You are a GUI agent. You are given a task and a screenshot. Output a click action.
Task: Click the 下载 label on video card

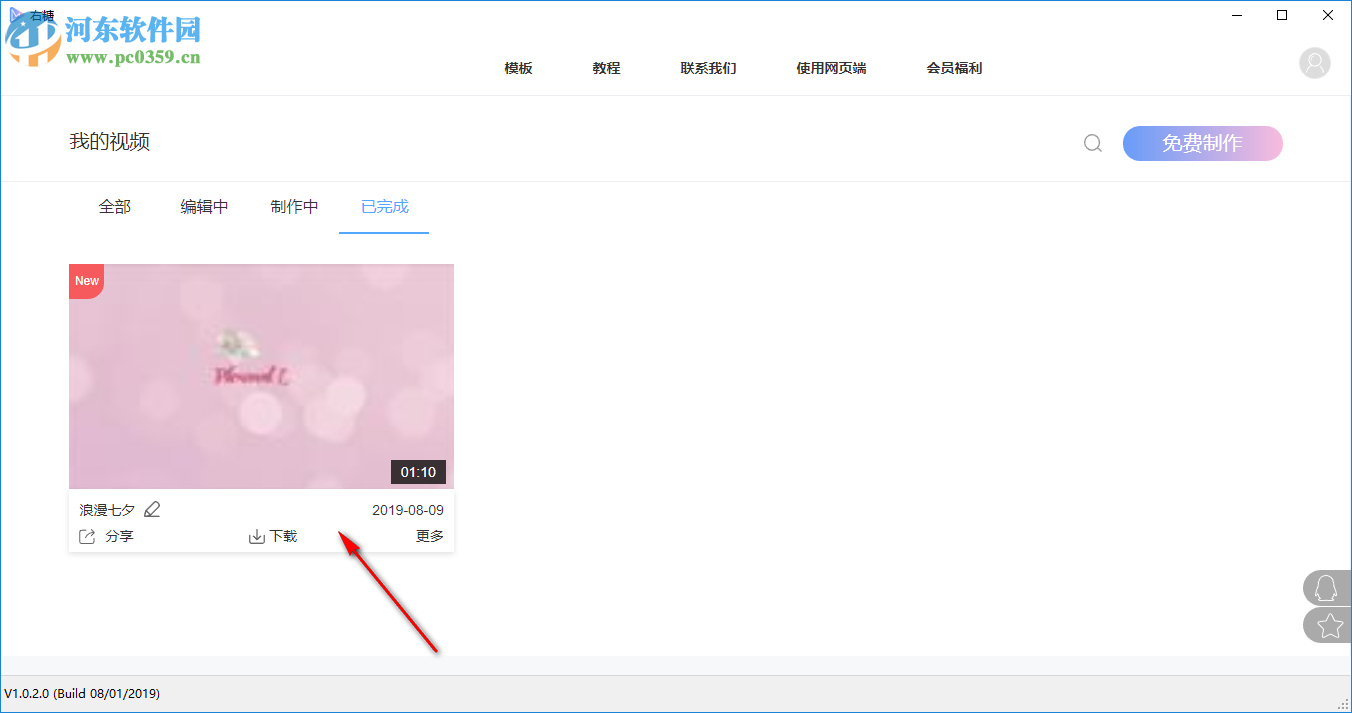pyautogui.click(x=283, y=537)
